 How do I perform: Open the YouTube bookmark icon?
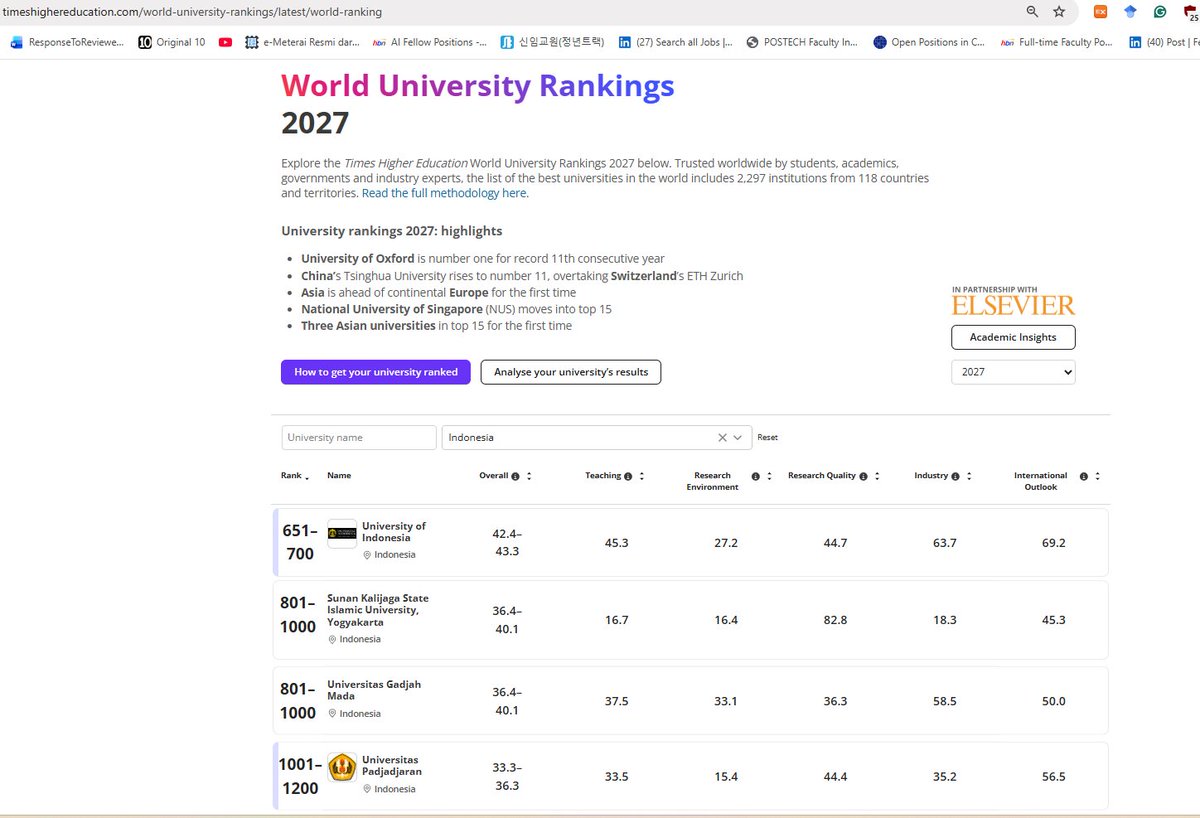coord(226,42)
